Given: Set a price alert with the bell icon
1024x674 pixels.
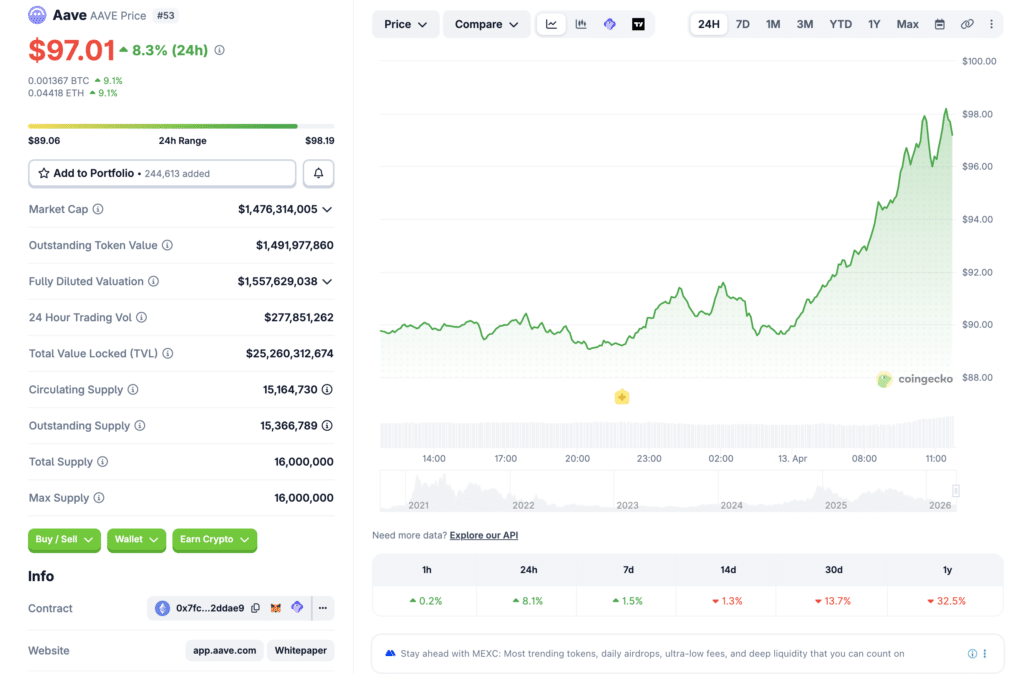Looking at the screenshot, I should pyautogui.click(x=318, y=173).
